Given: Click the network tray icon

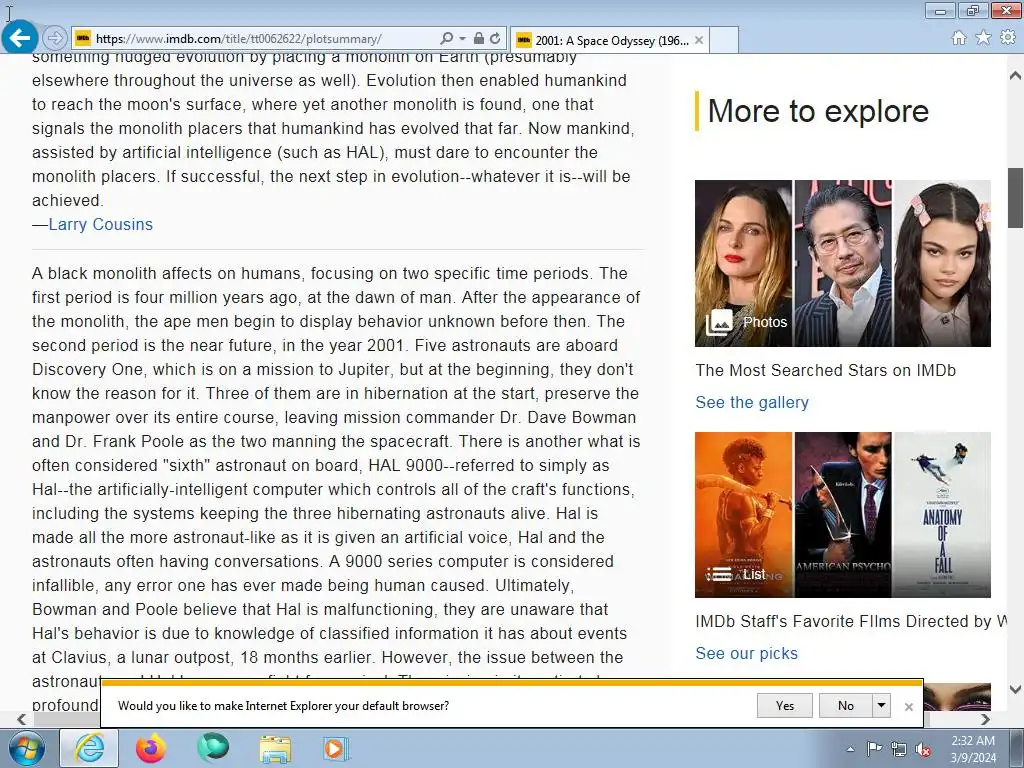Looking at the screenshot, I should point(899,749).
